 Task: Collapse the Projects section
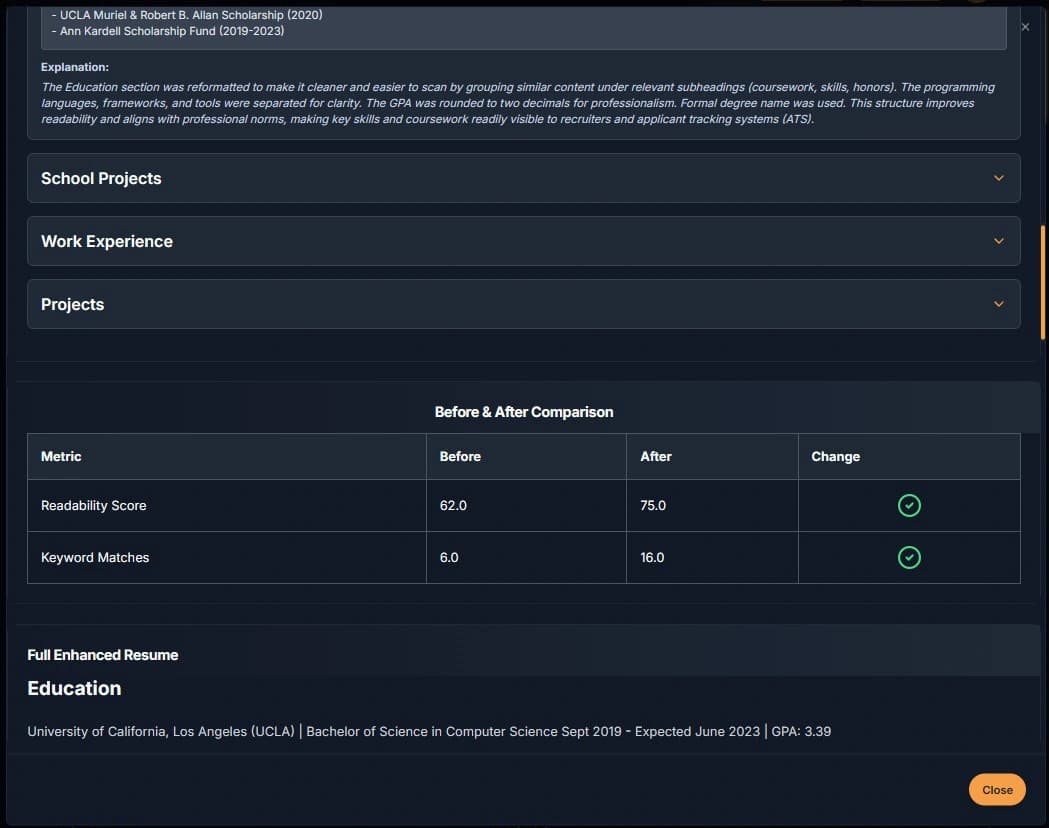point(524,304)
